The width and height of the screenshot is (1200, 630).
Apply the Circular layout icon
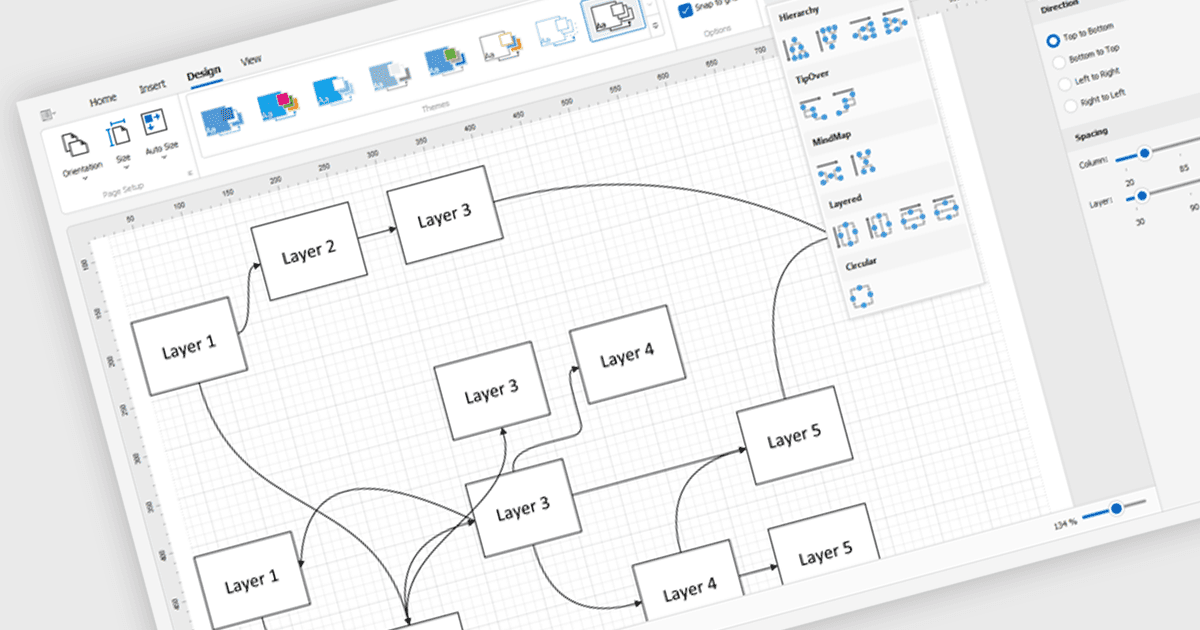point(860,294)
